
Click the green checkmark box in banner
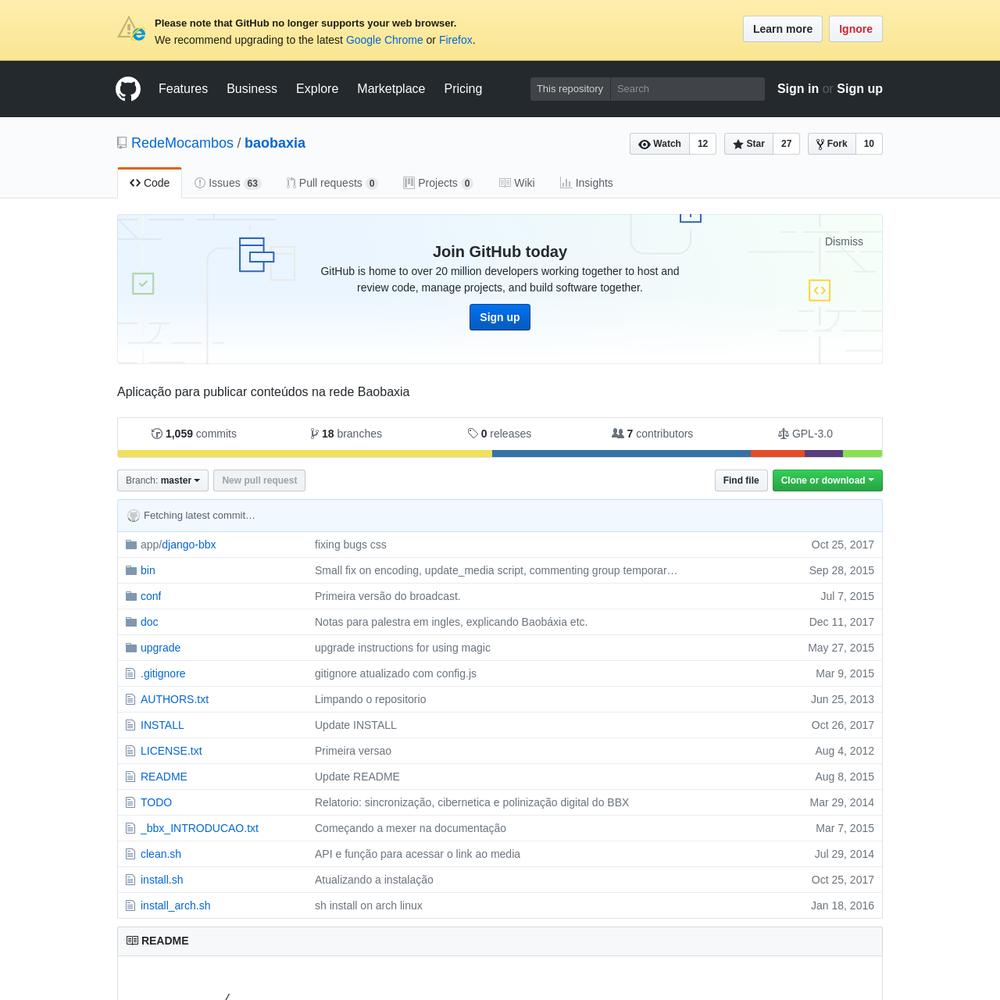point(143,283)
